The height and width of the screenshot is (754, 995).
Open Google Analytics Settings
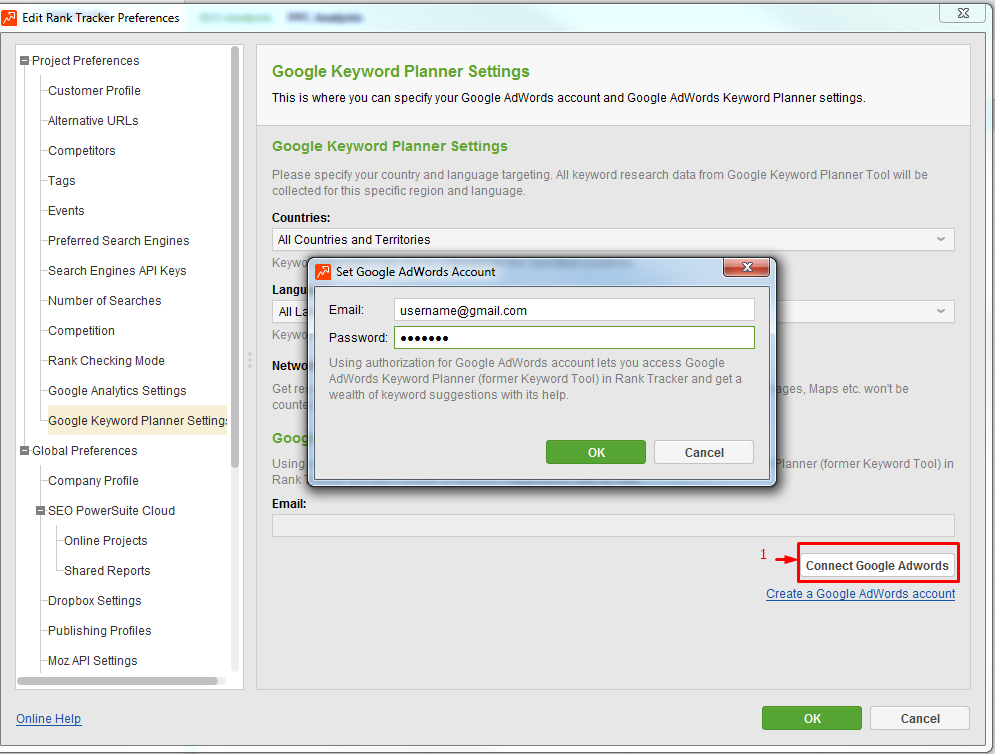[117, 391]
